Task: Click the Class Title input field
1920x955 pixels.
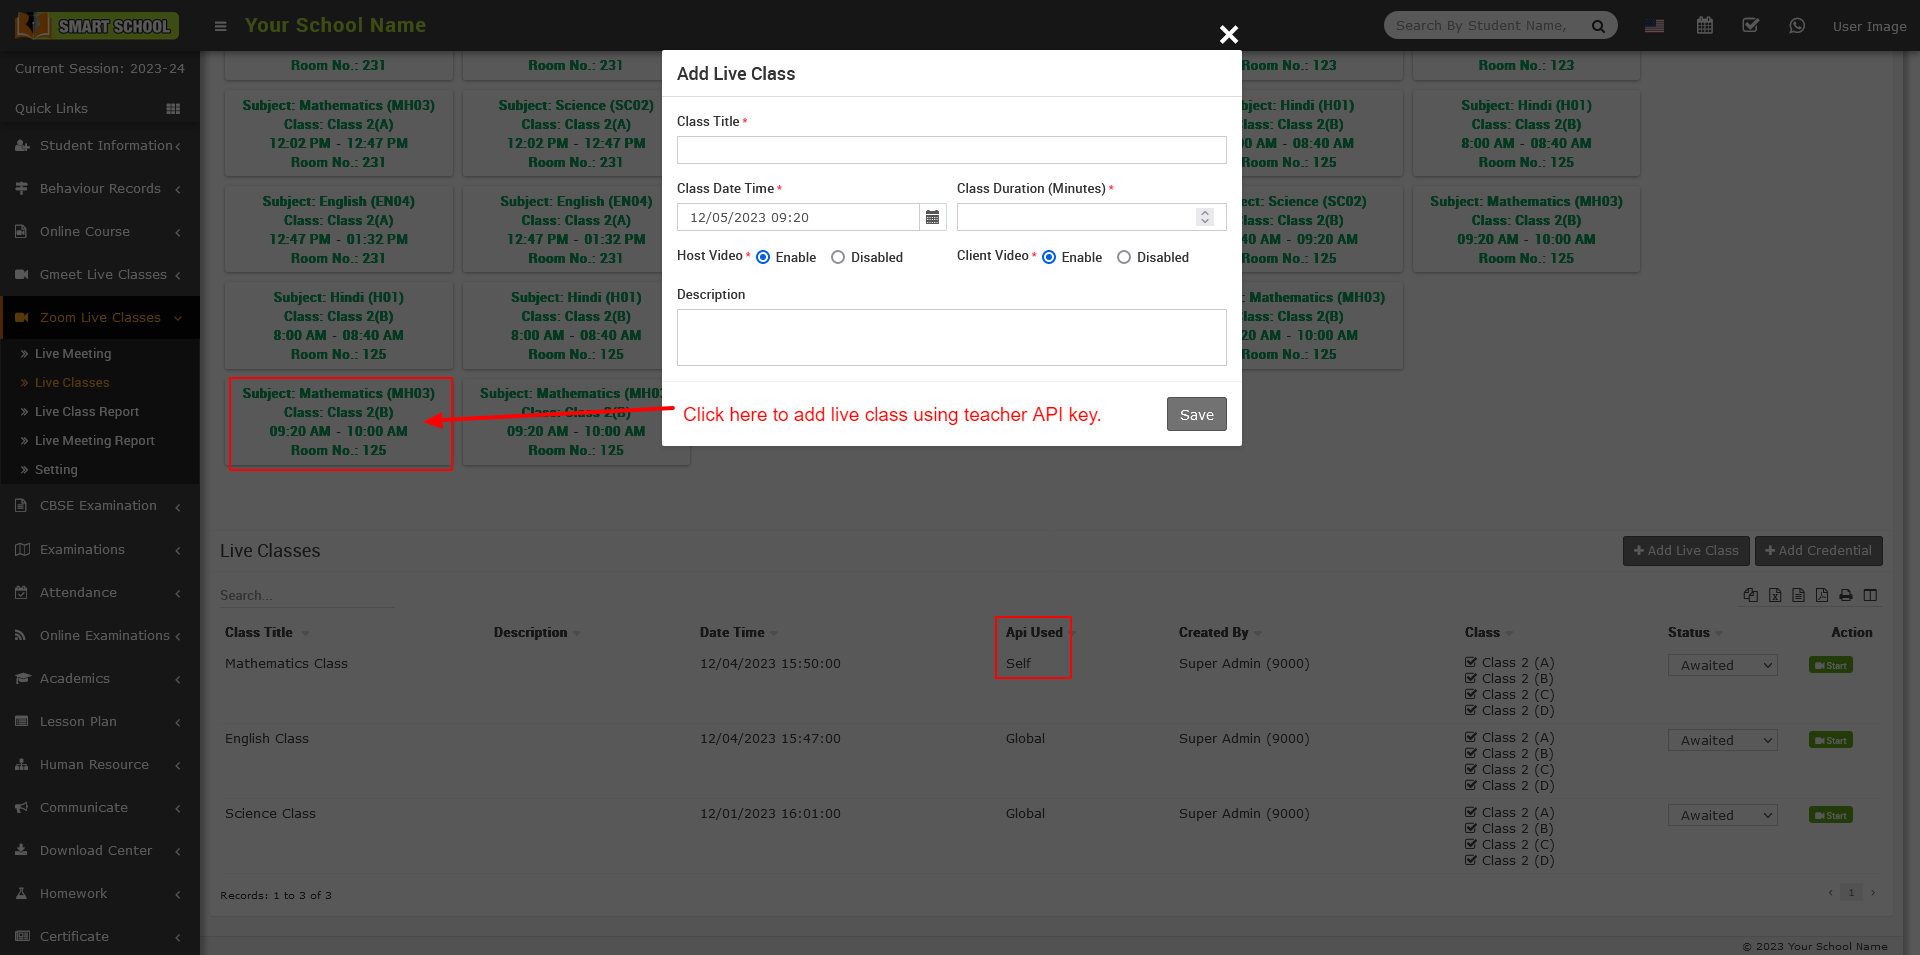Action: (x=951, y=150)
